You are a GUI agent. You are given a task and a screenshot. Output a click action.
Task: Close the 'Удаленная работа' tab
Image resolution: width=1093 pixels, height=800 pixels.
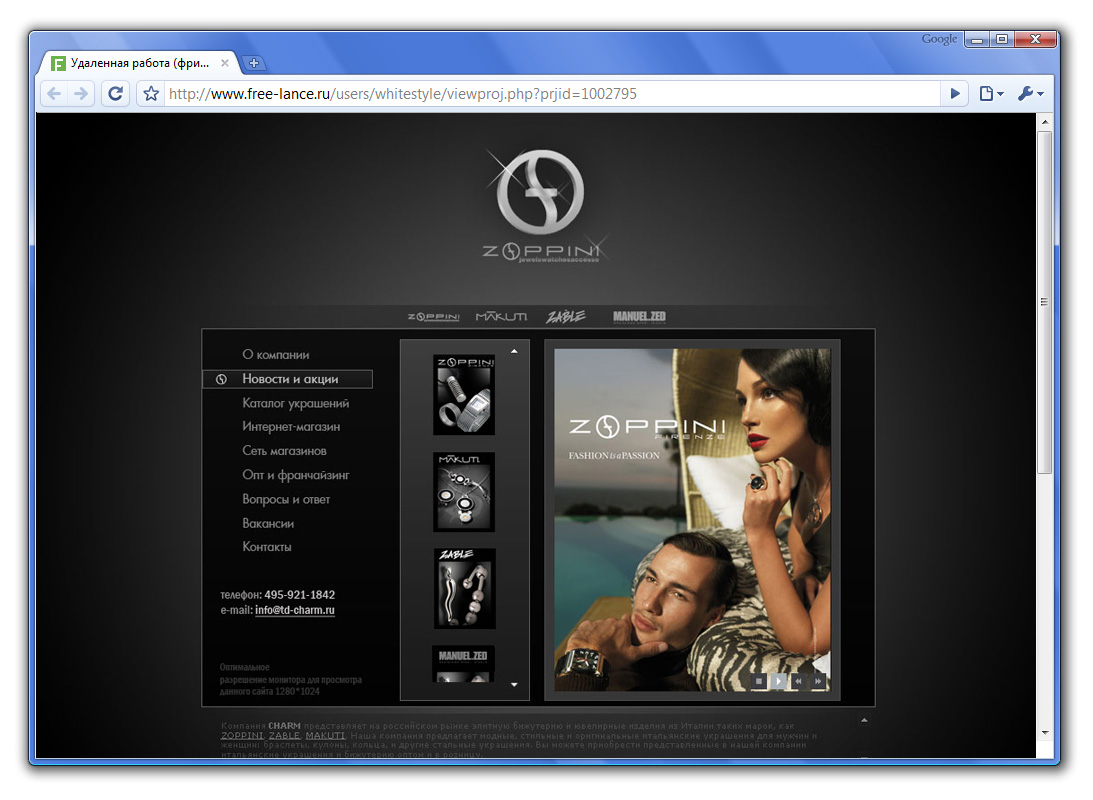(224, 63)
